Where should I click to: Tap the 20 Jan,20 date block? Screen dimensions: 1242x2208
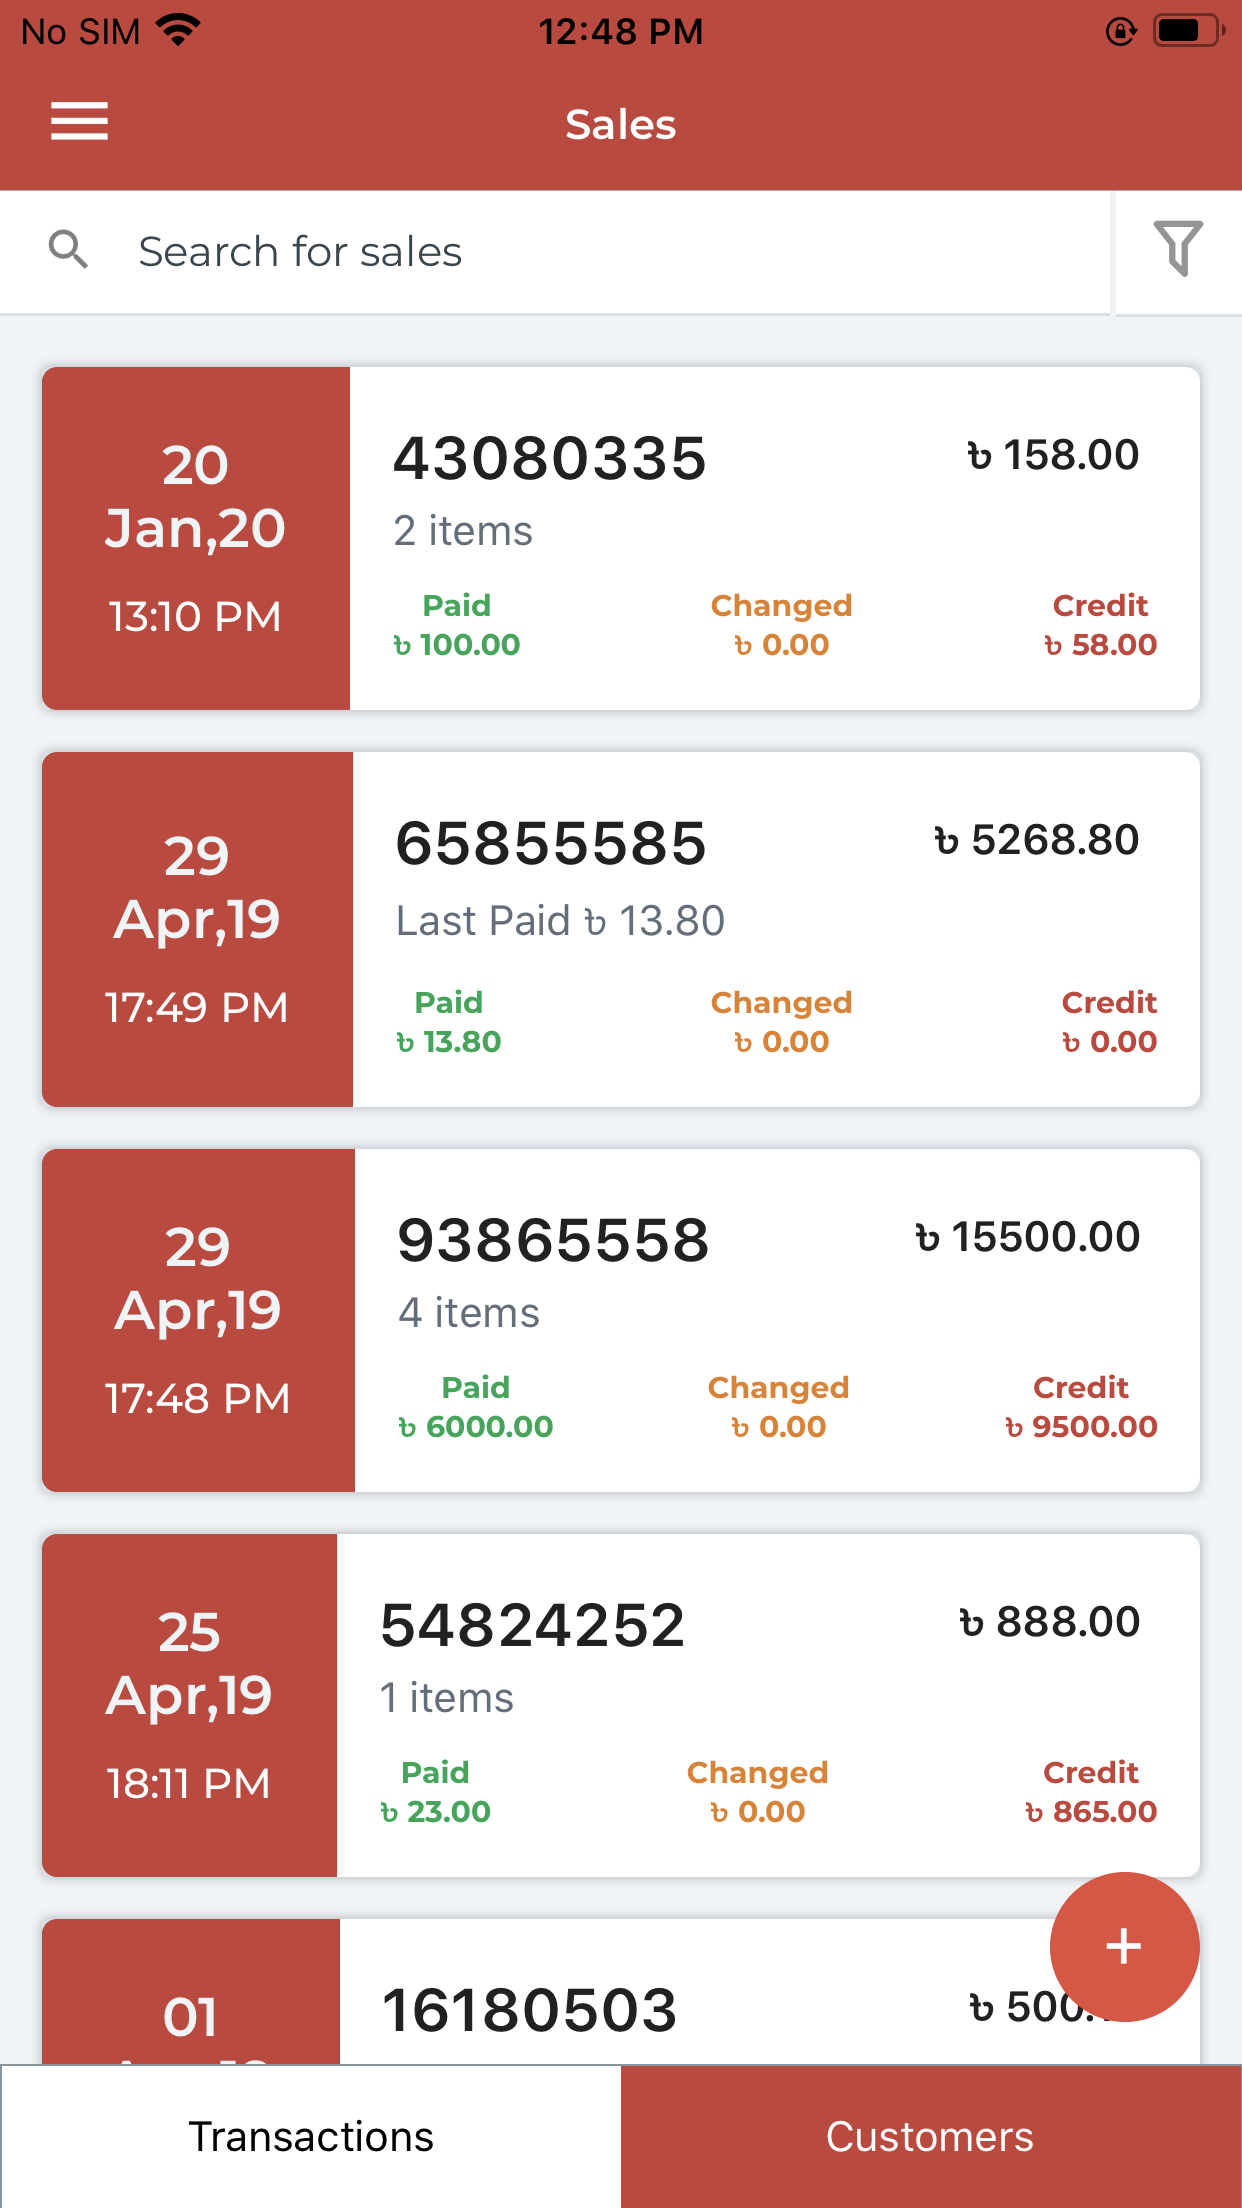196,538
